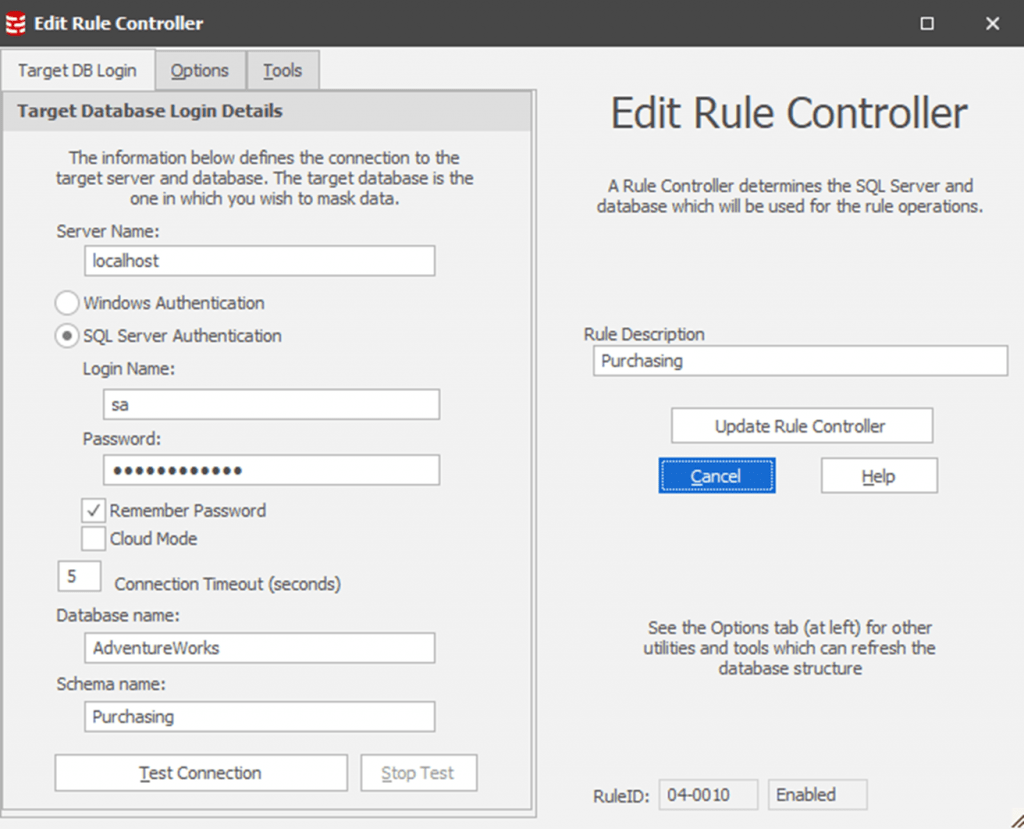This screenshot has width=1024, height=829.
Task: Edit the Connection Timeout value
Action: pyautogui.click(x=79, y=575)
